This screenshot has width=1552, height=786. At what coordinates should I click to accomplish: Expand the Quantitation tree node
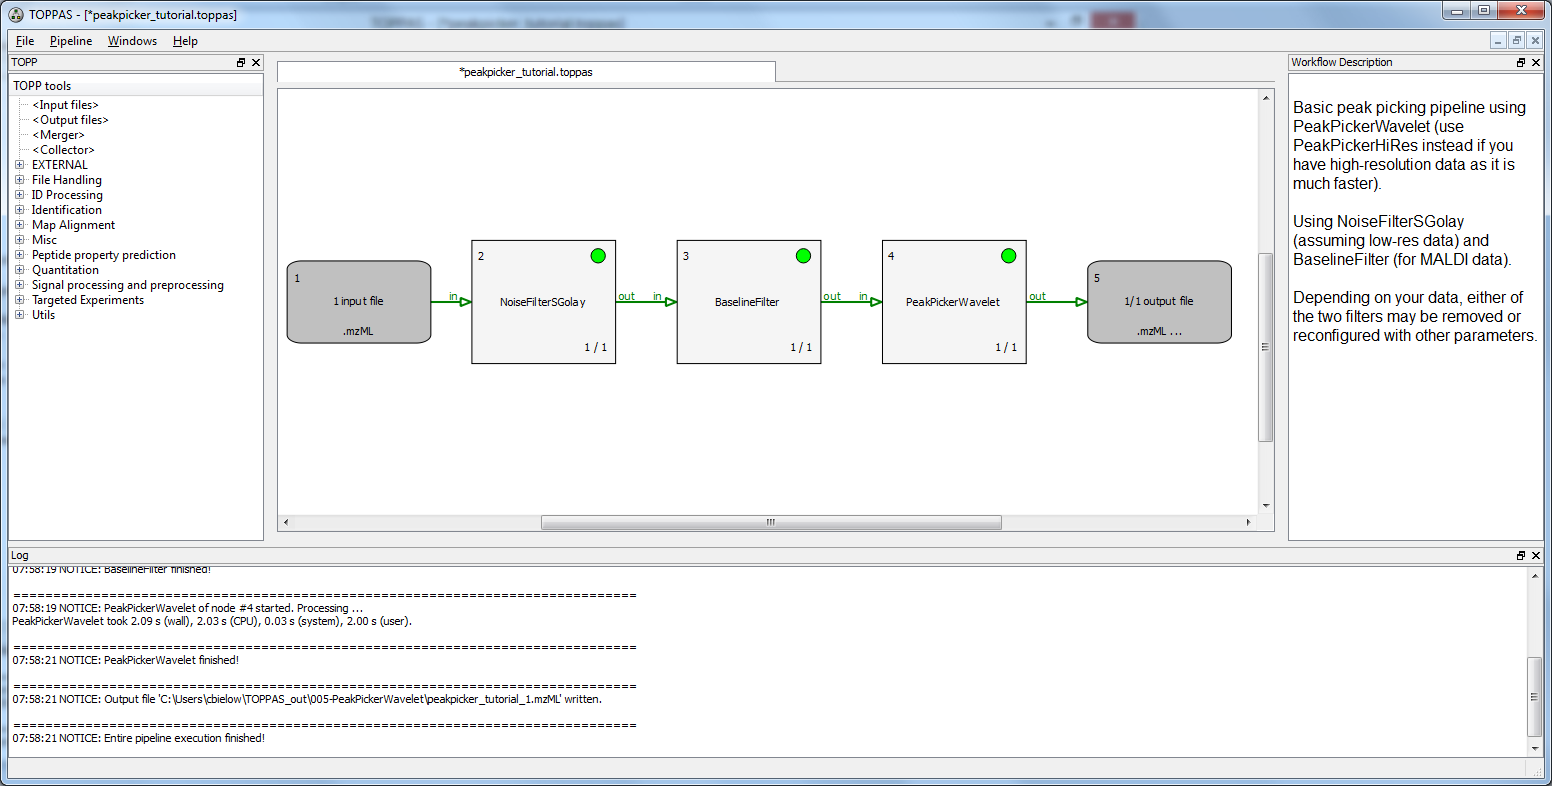(20, 270)
